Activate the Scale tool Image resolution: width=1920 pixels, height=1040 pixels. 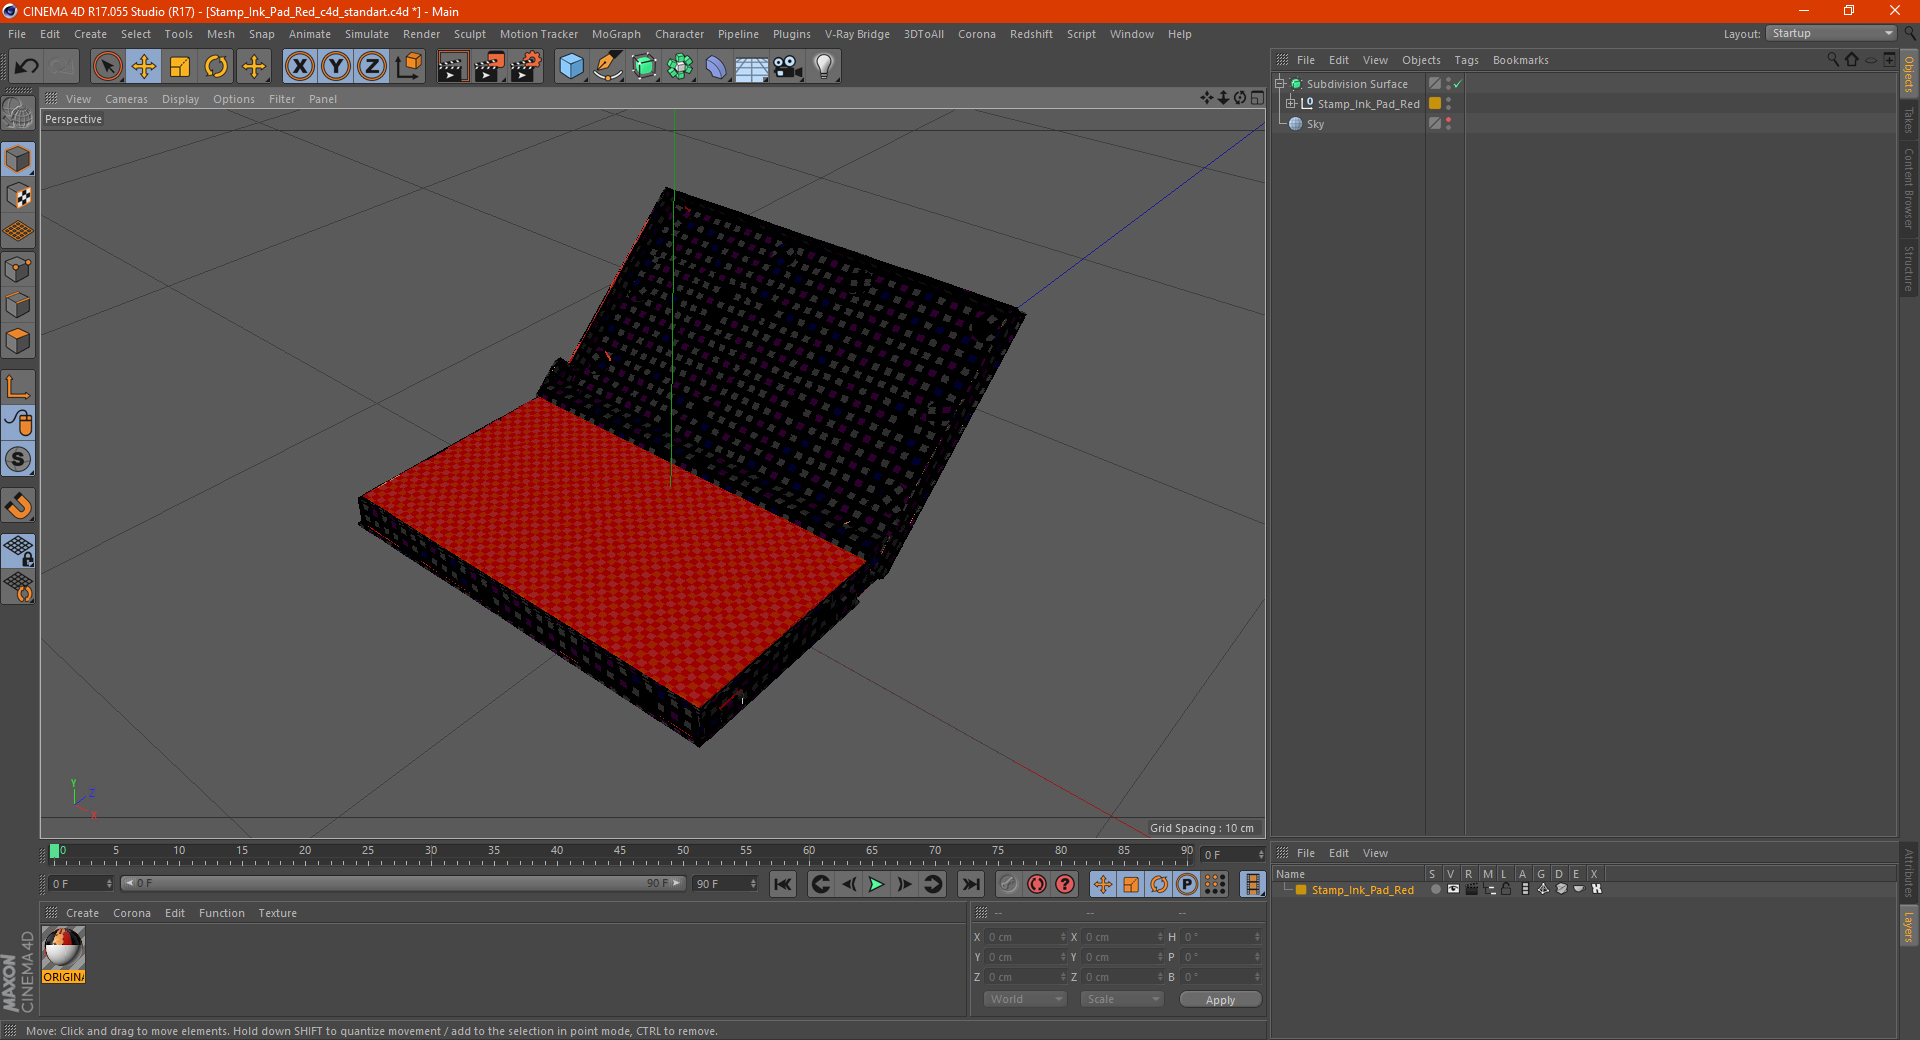[x=180, y=67]
